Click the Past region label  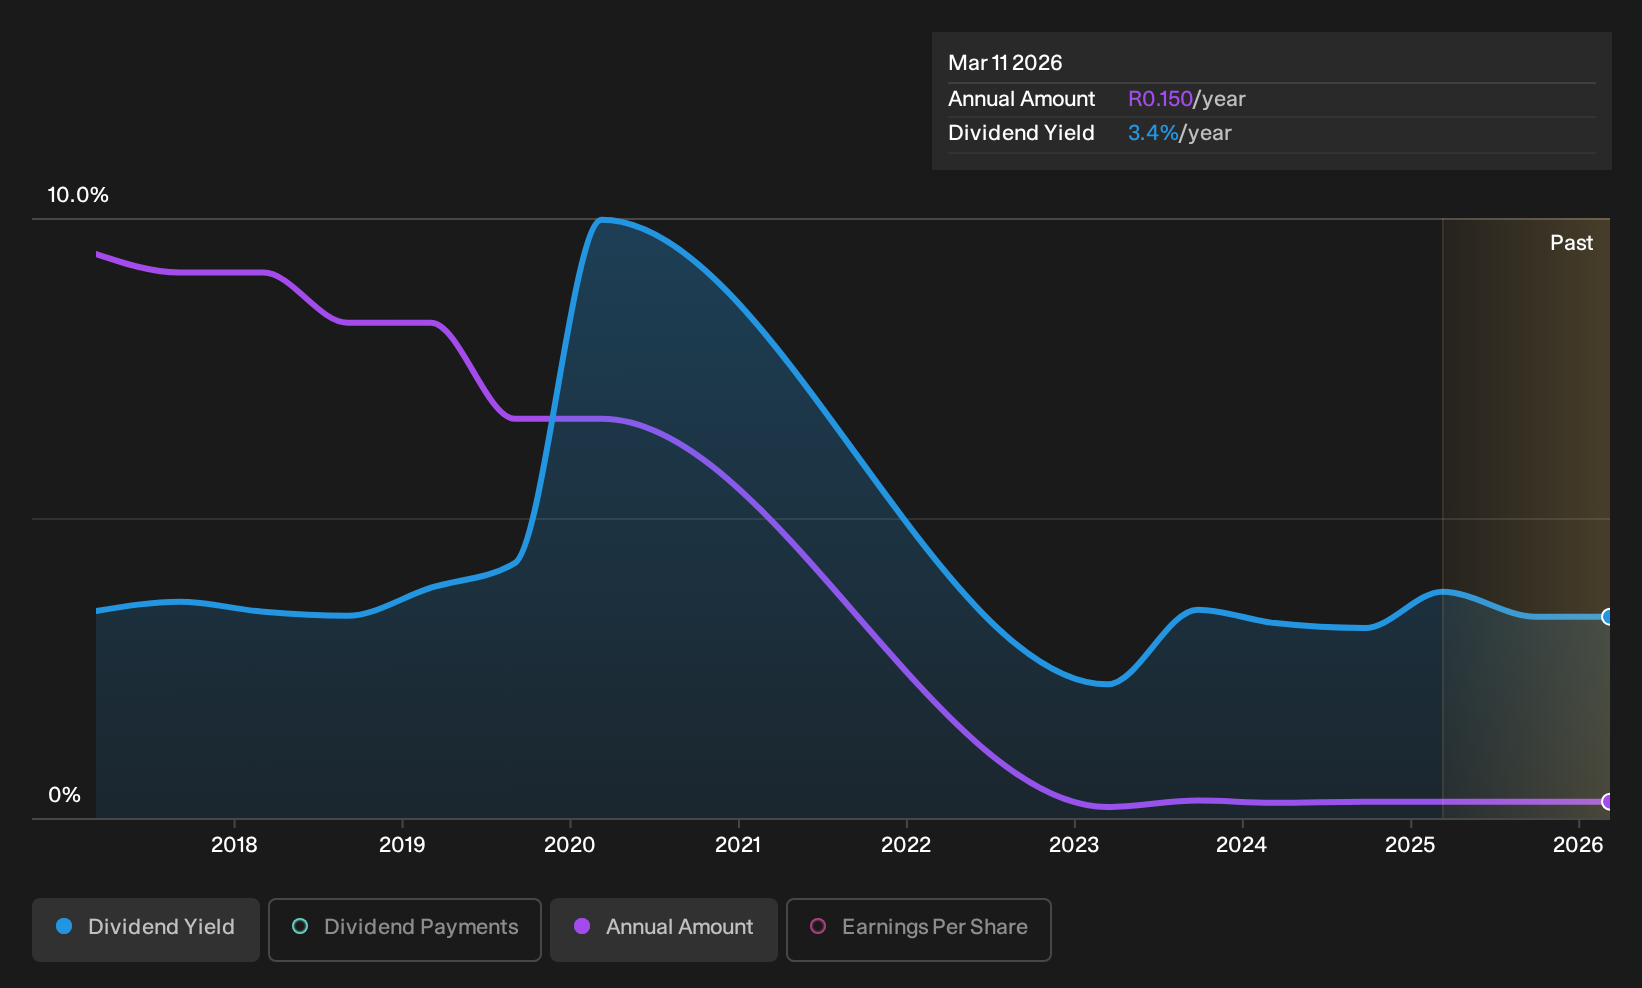point(1572,243)
